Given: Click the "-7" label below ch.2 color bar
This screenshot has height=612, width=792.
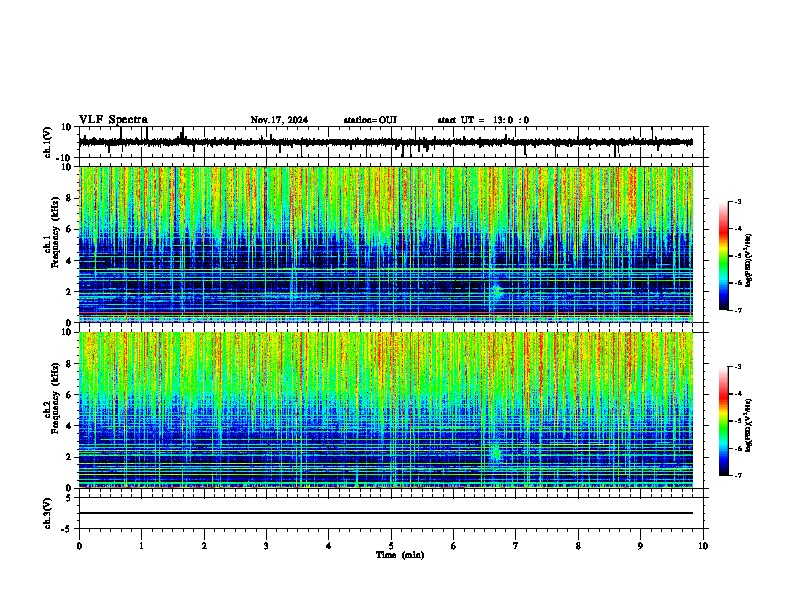Looking at the screenshot, I should click(x=737, y=475).
